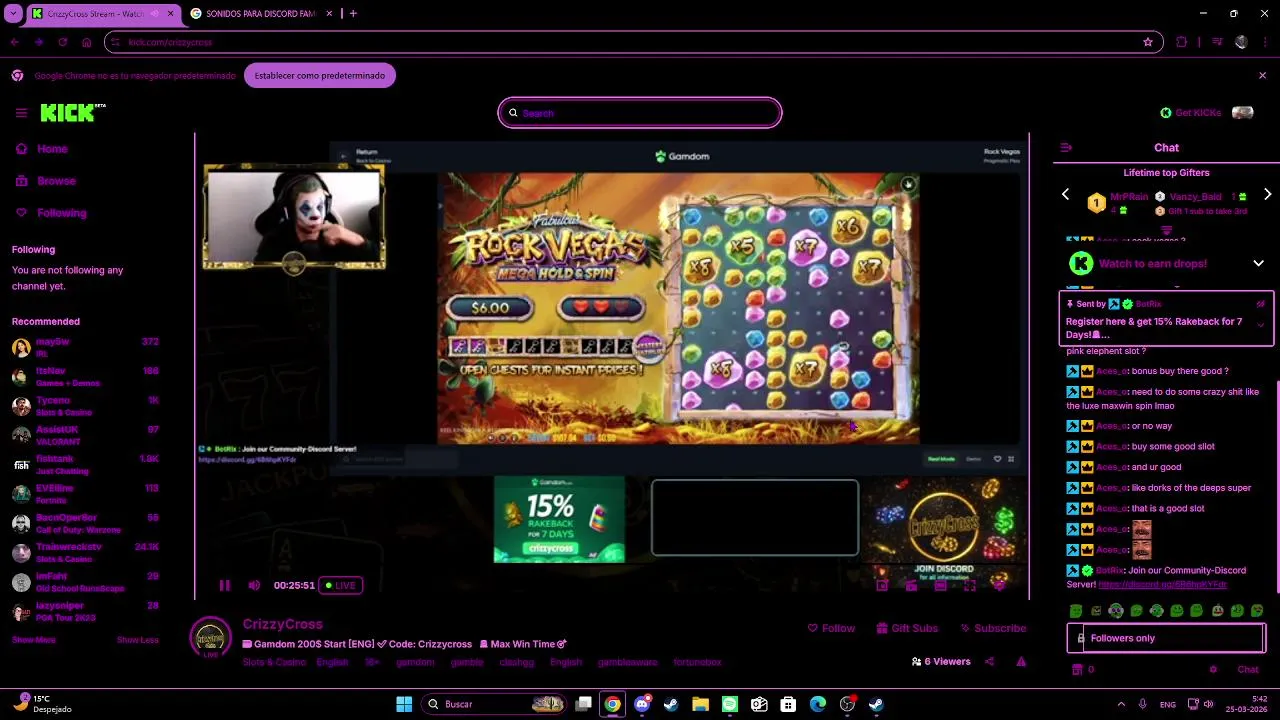Expand Watch to earn drops panel
The image size is (1280, 720).
pos(1258,264)
